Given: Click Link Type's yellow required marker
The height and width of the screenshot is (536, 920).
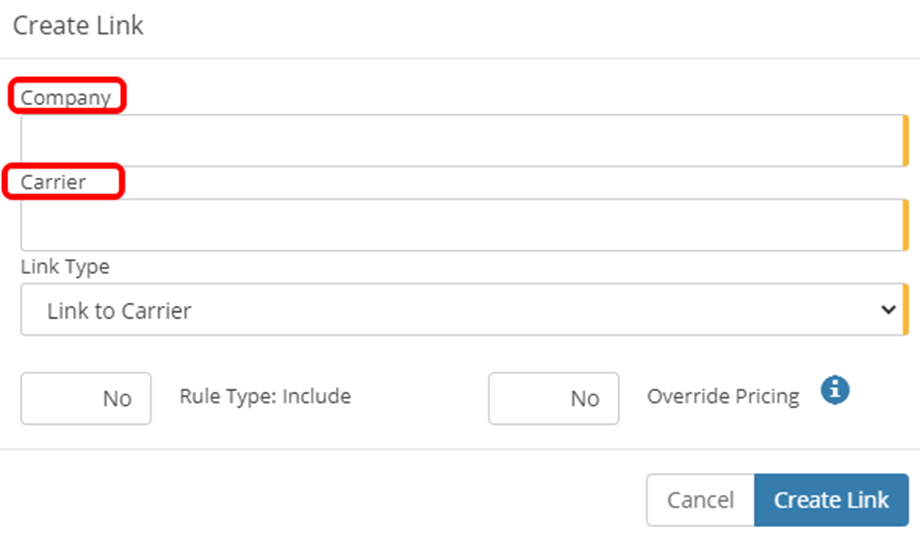Looking at the screenshot, I should pyautogui.click(x=905, y=310).
